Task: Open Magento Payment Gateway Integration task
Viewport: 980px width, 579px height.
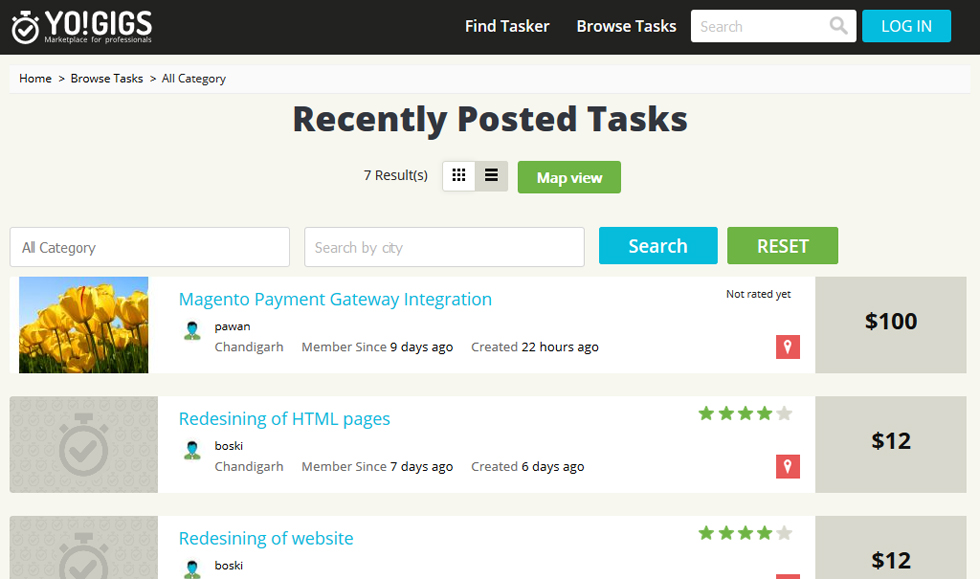Action: [x=335, y=299]
